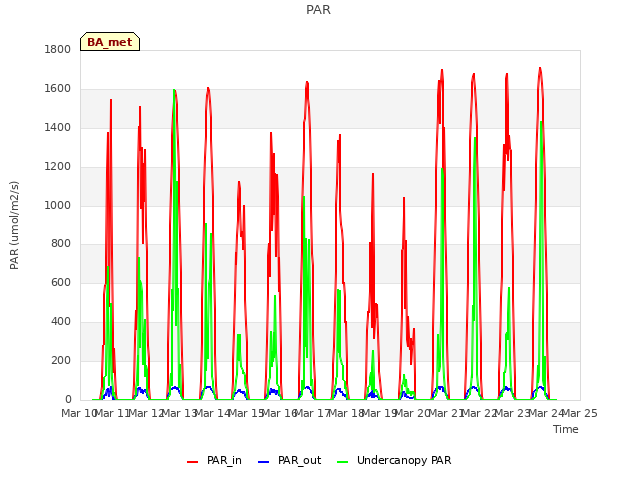Click the Mar 21 x-axis label
This screenshot has width=640, height=480.
tap(446, 413)
